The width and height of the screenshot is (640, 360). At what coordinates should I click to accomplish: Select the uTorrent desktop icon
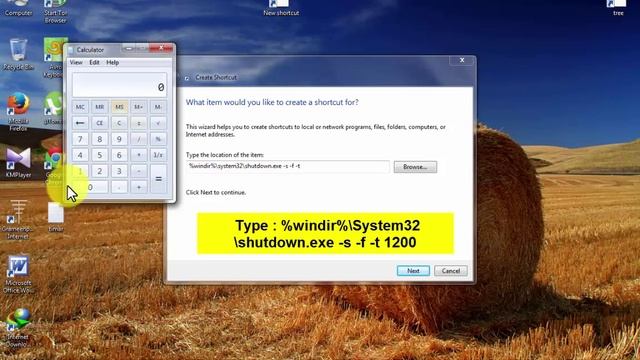(54, 108)
